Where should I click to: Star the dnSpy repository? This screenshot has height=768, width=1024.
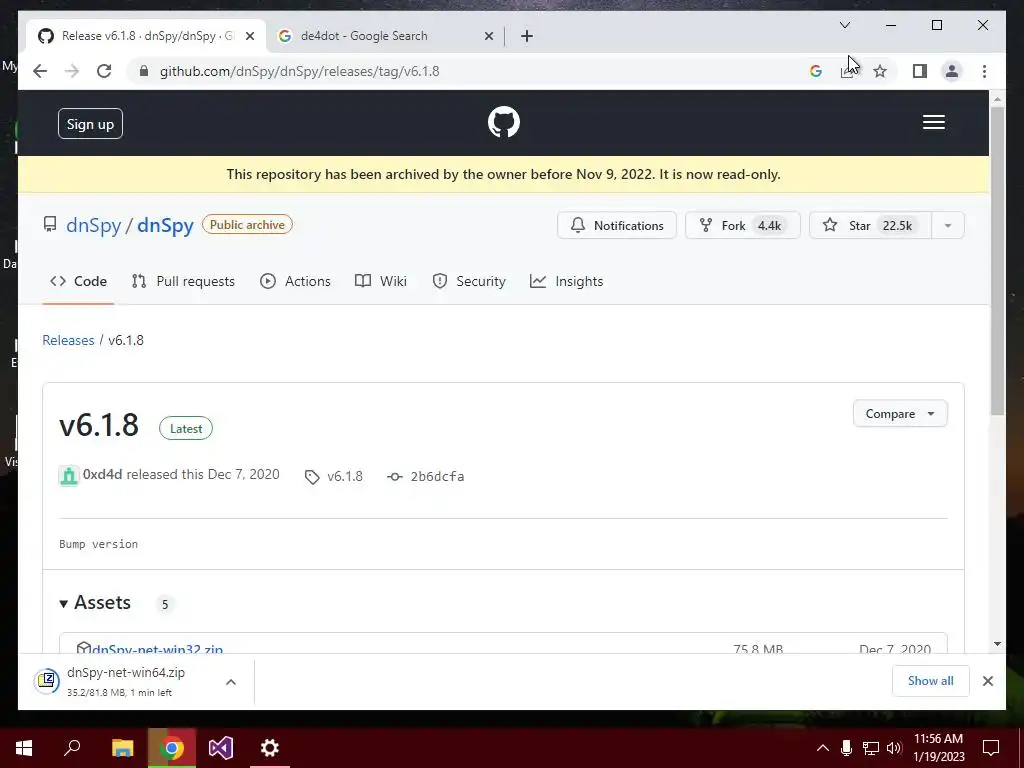tap(870, 225)
